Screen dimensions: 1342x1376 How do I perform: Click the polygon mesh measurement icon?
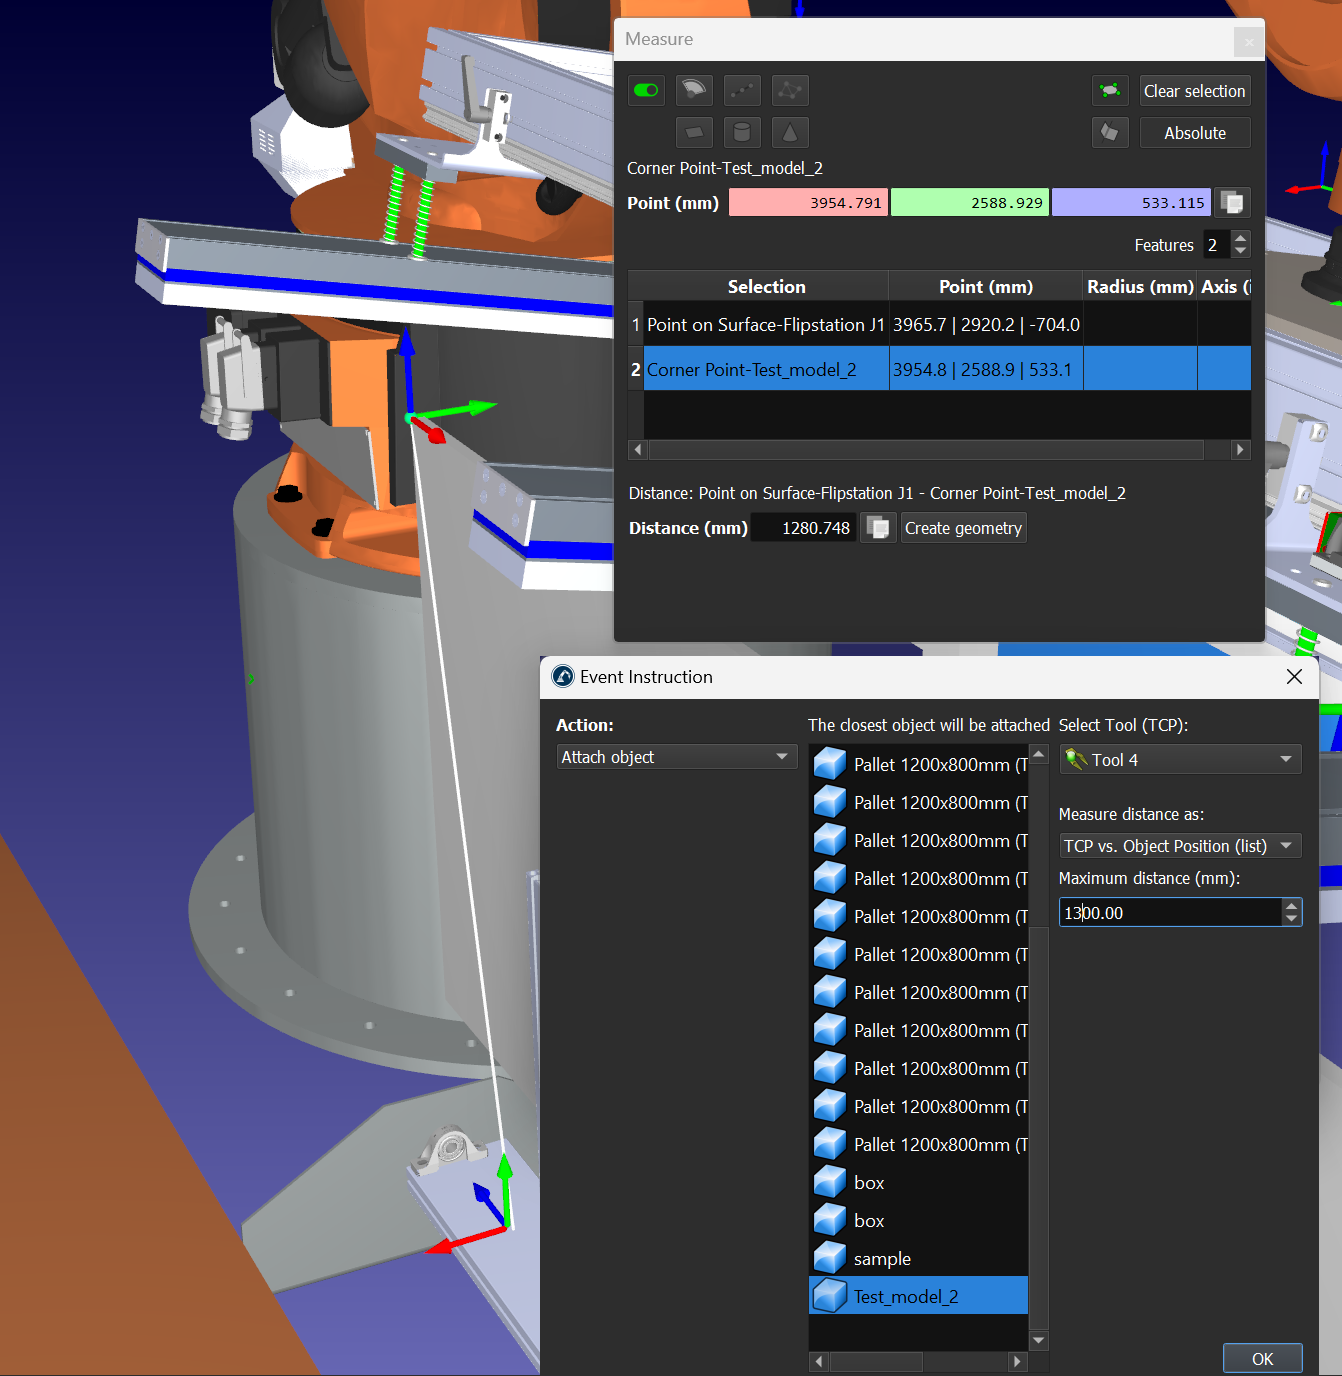tap(790, 91)
